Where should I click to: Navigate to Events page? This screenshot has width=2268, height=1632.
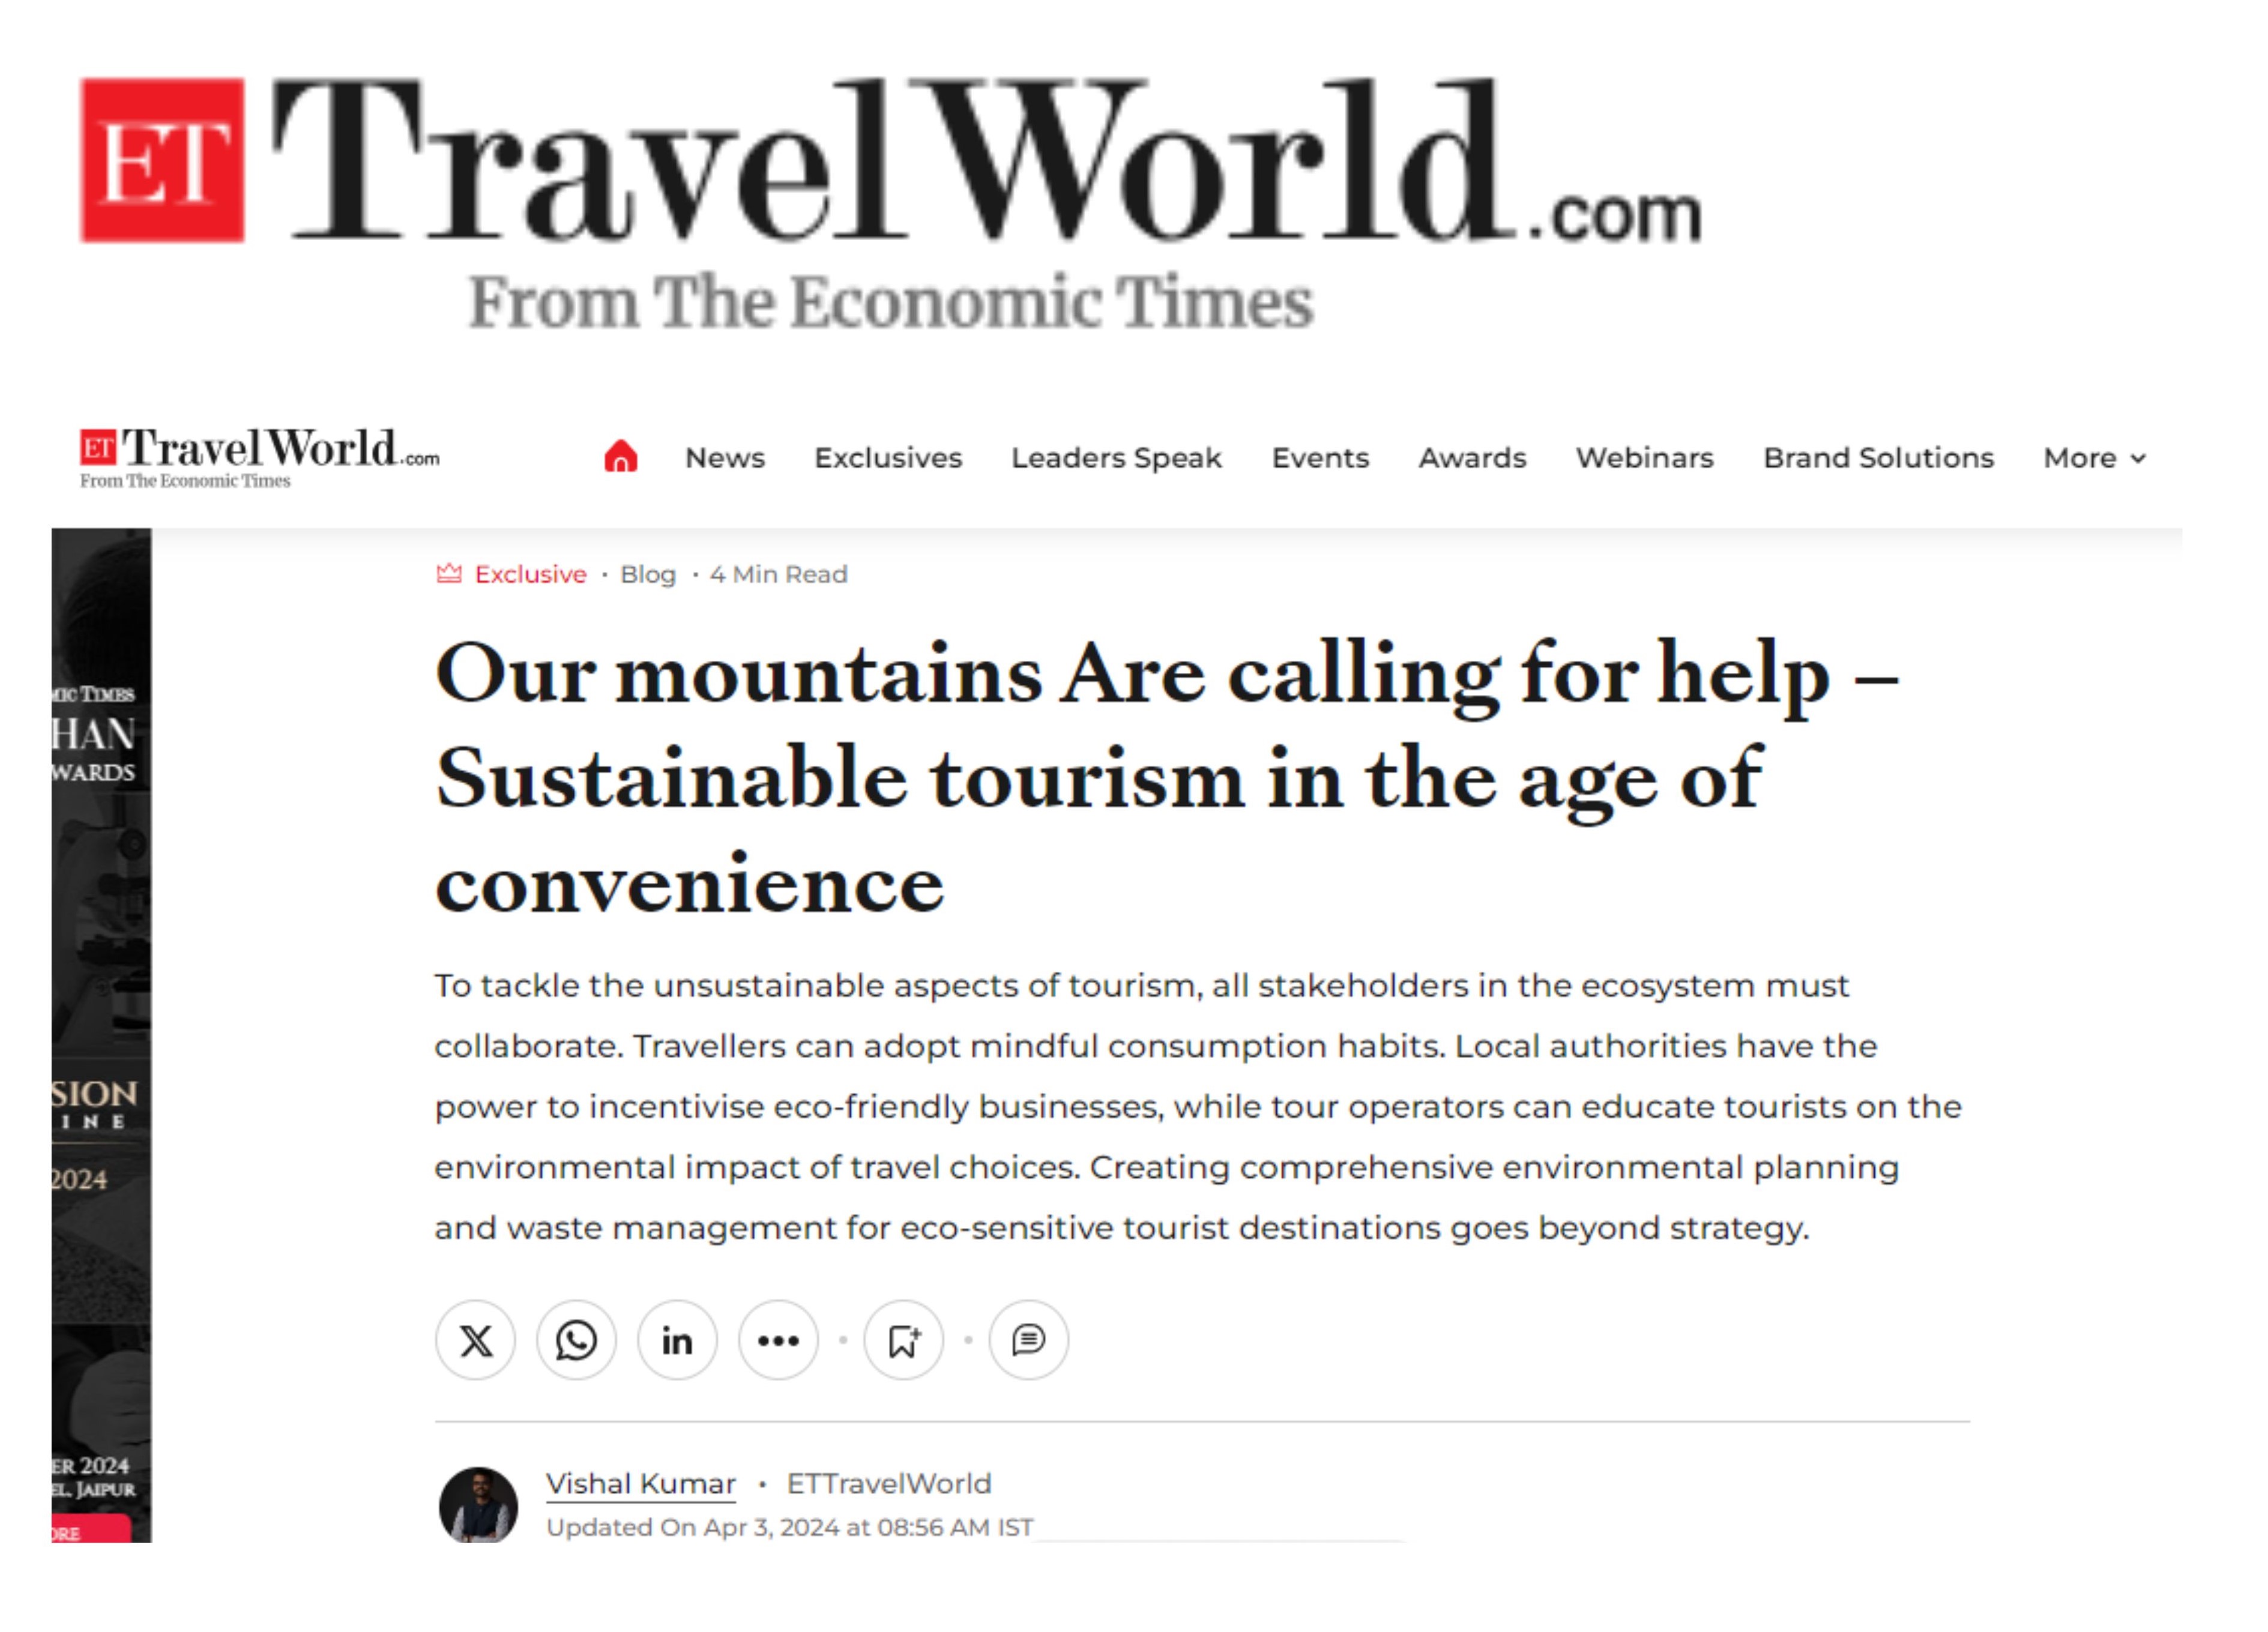pyautogui.click(x=1320, y=458)
